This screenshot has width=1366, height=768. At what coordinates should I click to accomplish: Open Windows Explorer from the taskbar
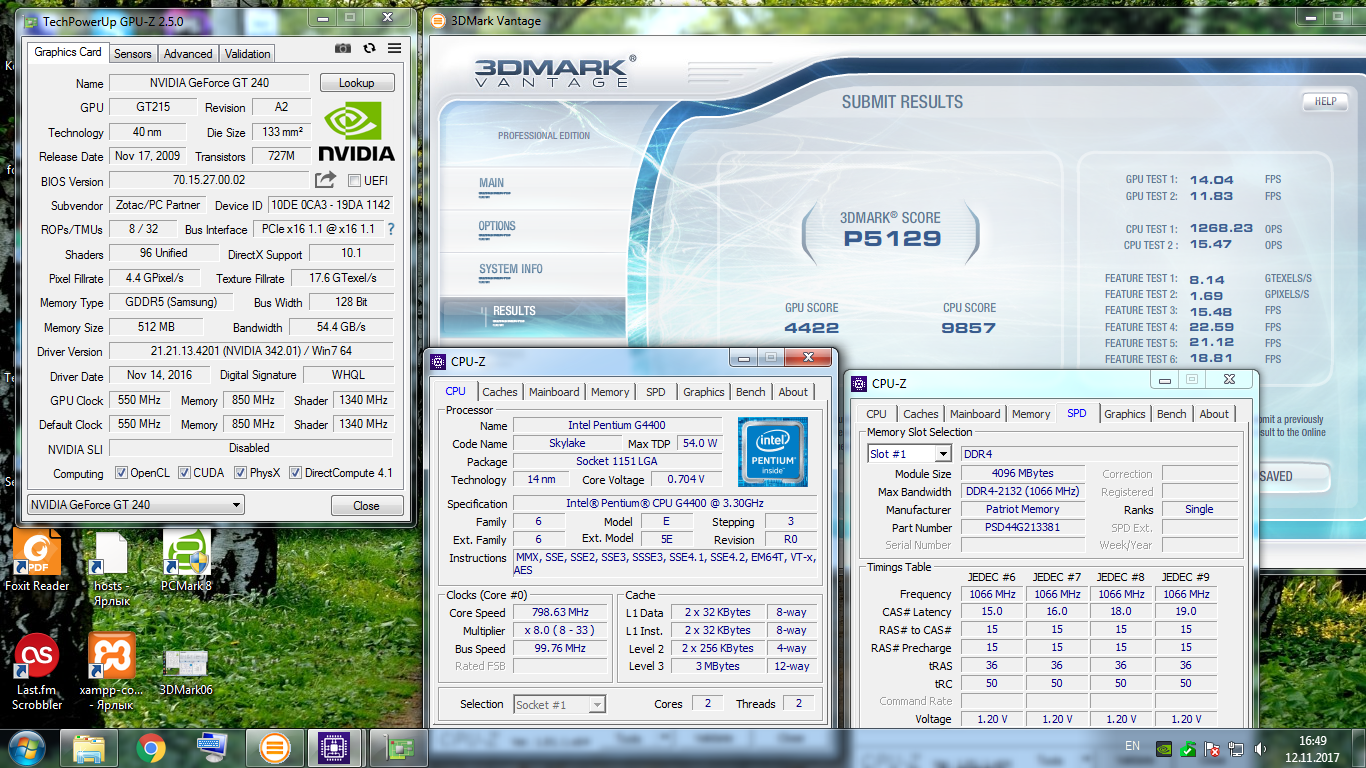(90, 747)
